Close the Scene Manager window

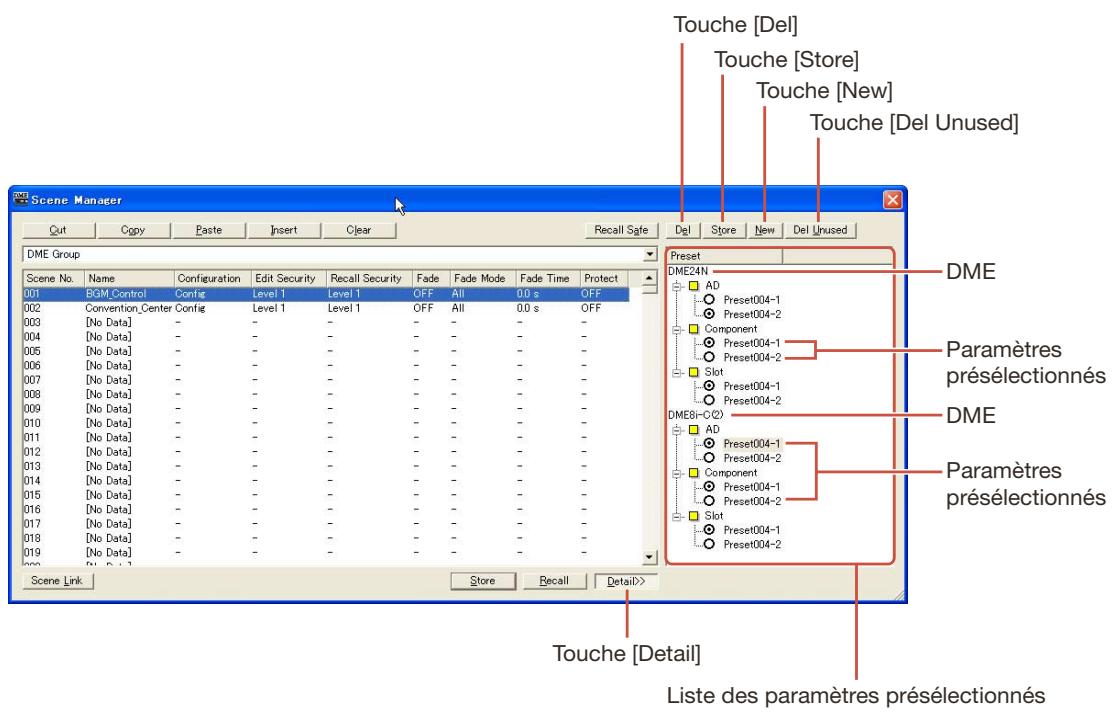tap(893, 200)
